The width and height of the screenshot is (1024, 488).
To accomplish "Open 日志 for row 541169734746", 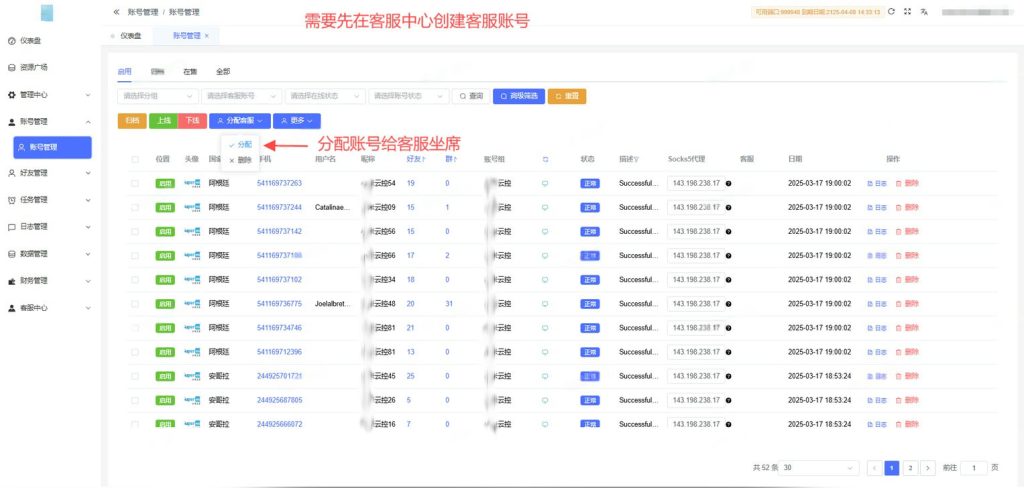I will click(x=877, y=328).
